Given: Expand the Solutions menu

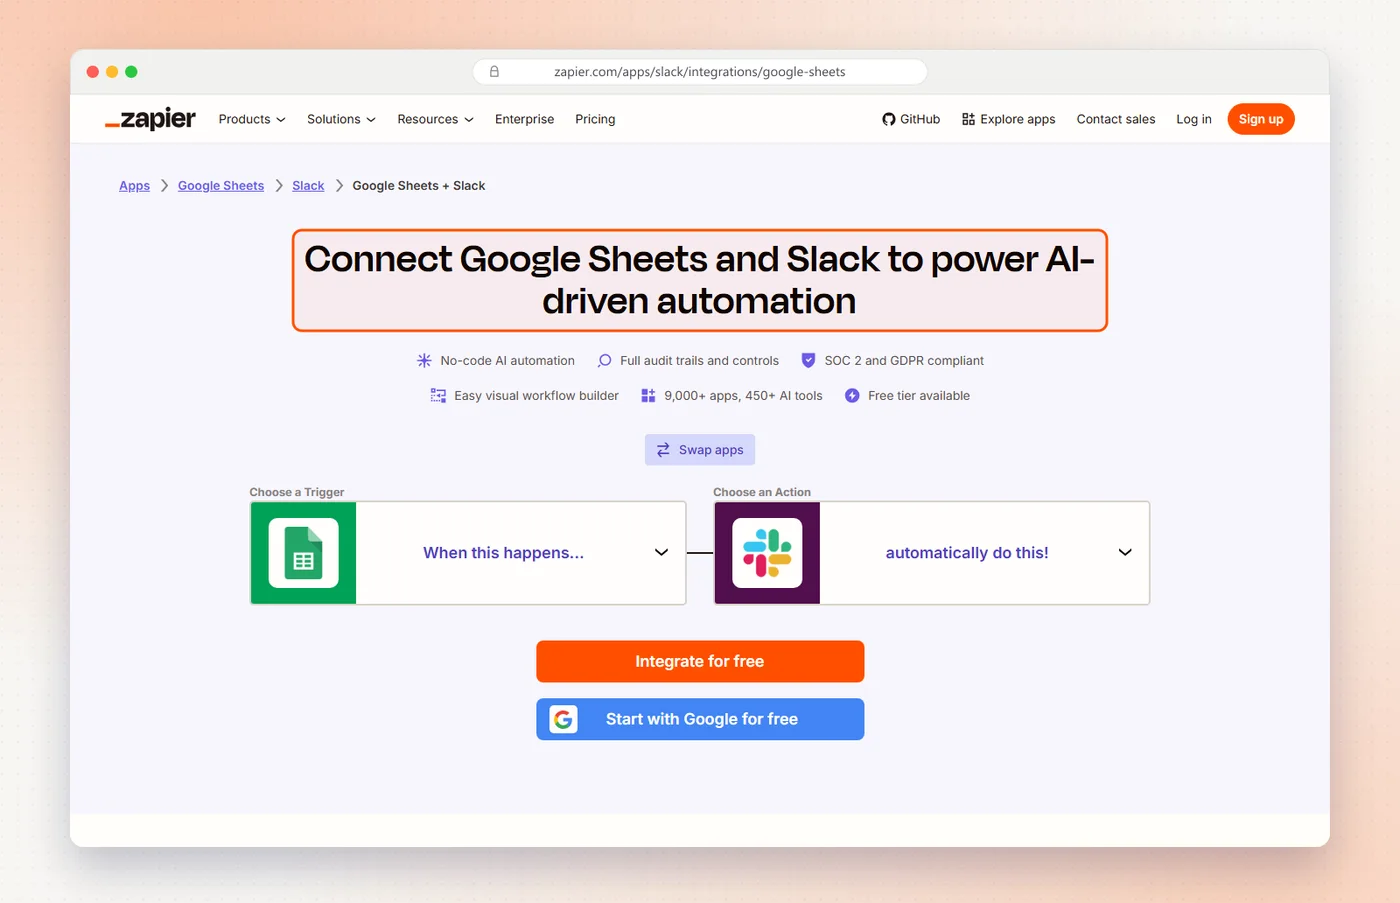Looking at the screenshot, I should tap(341, 119).
